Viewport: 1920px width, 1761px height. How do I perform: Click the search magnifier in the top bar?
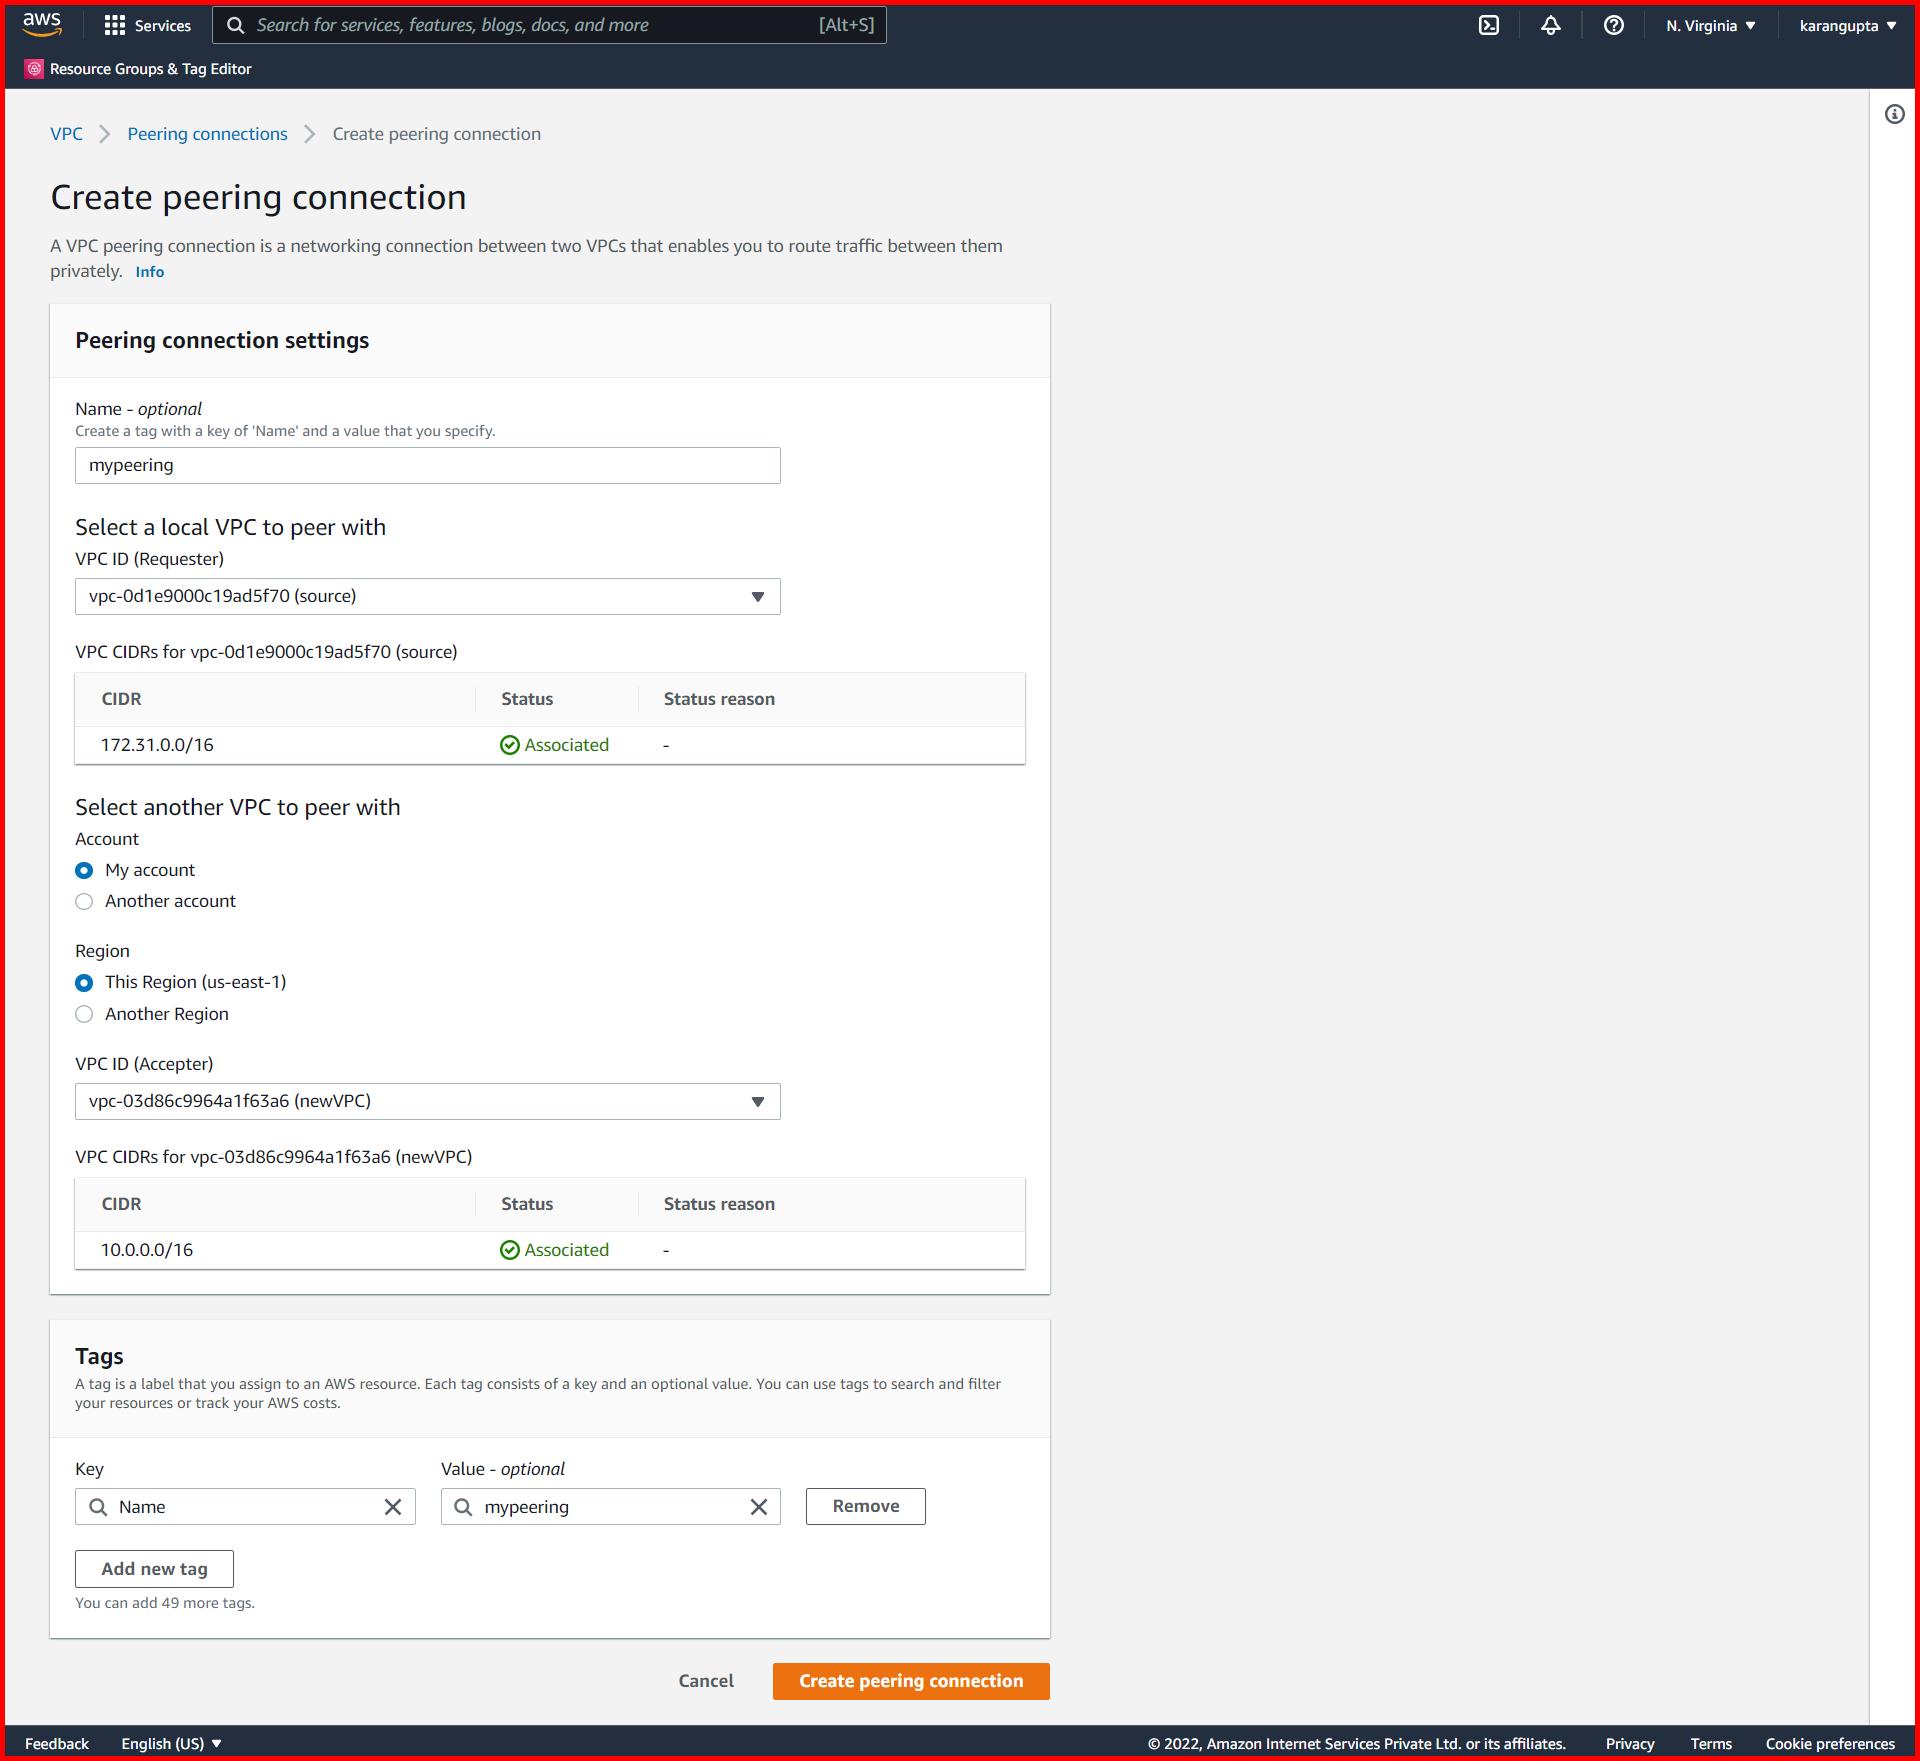(236, 24)
